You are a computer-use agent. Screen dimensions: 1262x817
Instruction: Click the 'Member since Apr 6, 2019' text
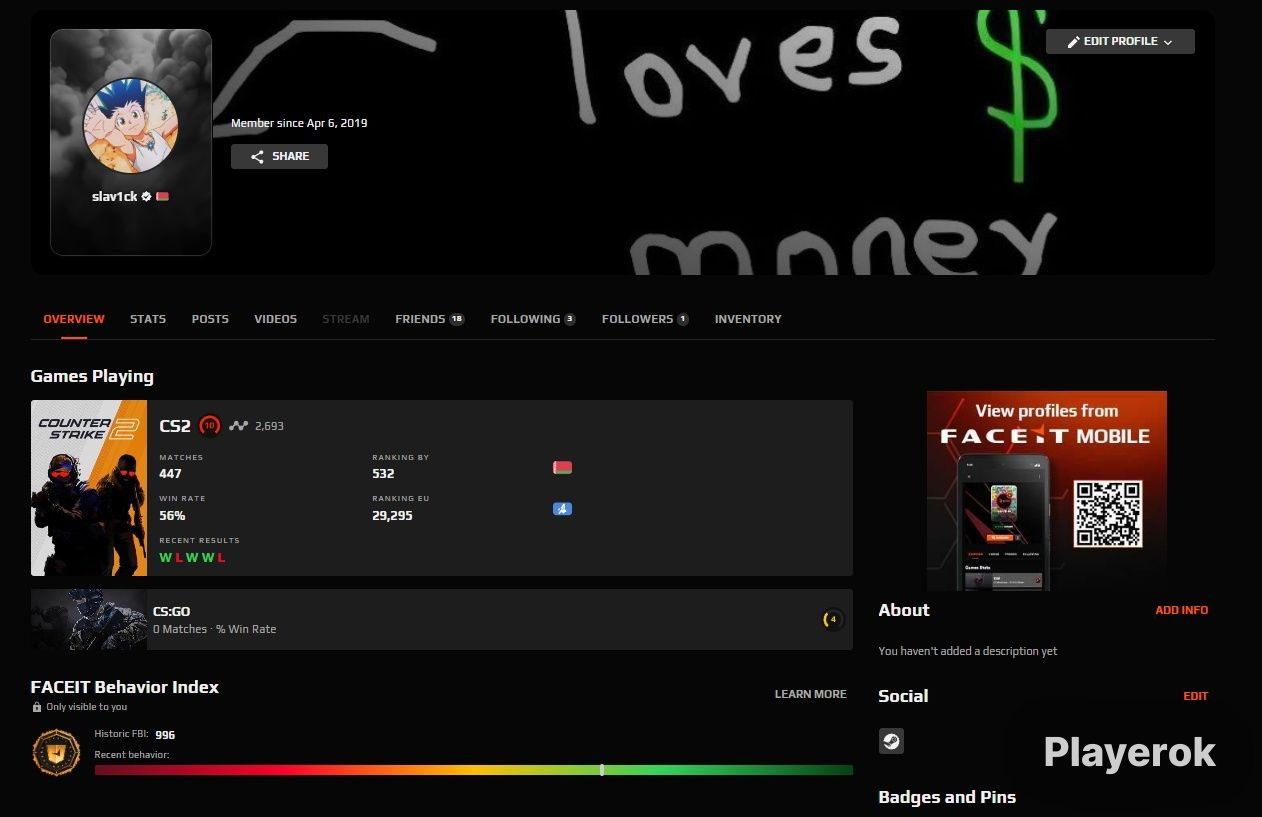tap(299, 123)
